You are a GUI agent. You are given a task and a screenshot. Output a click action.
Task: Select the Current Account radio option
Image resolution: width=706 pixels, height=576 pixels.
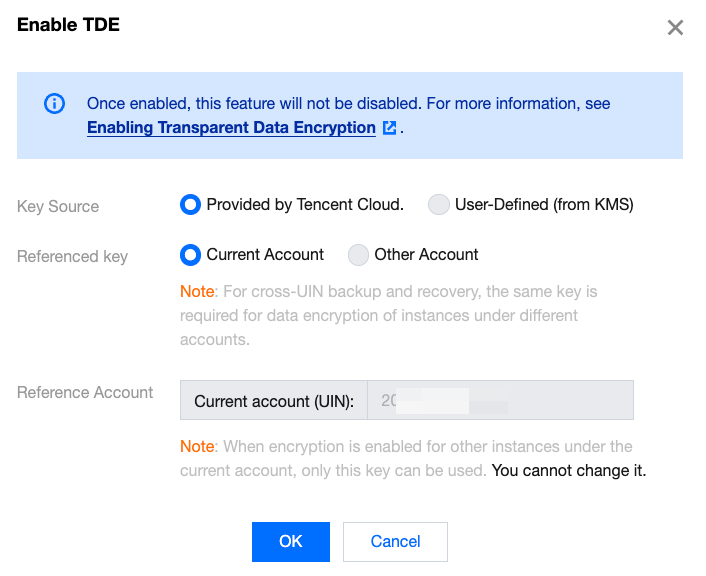pyautogui.click(x=190, y=255)
